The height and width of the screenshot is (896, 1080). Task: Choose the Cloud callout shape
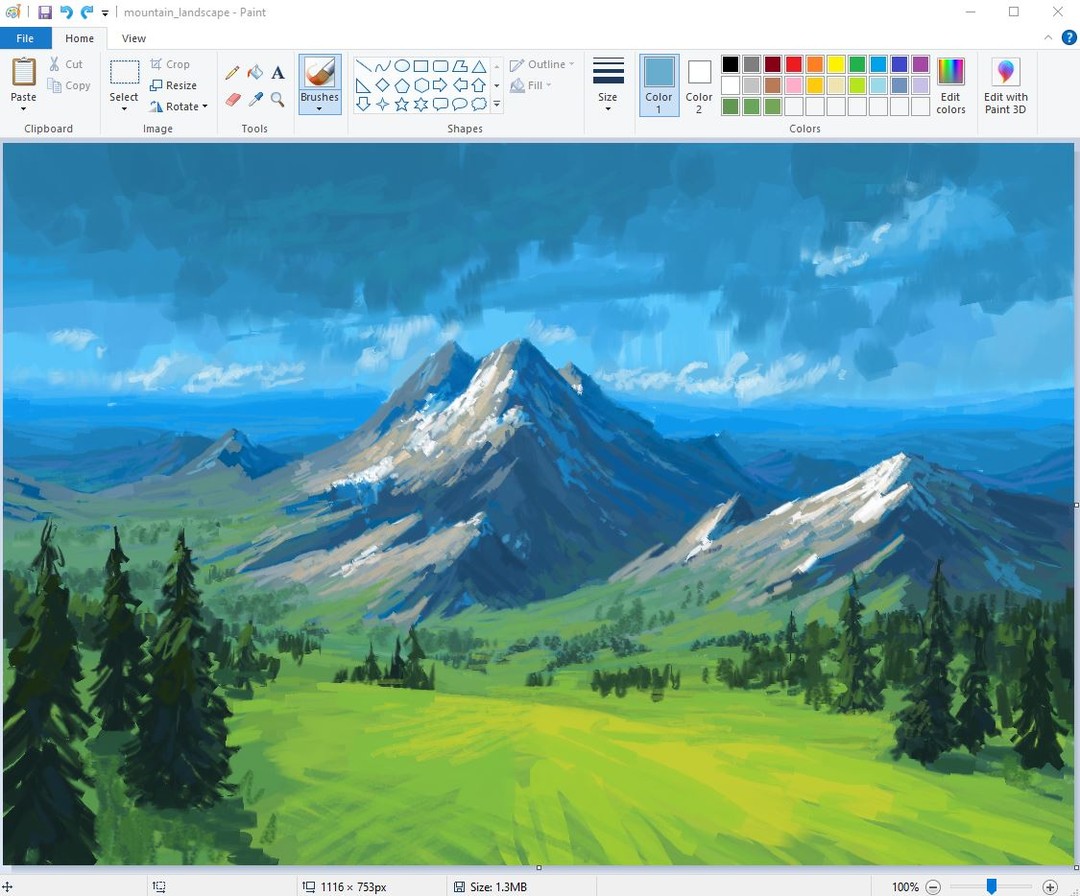[x=479, y=105]
